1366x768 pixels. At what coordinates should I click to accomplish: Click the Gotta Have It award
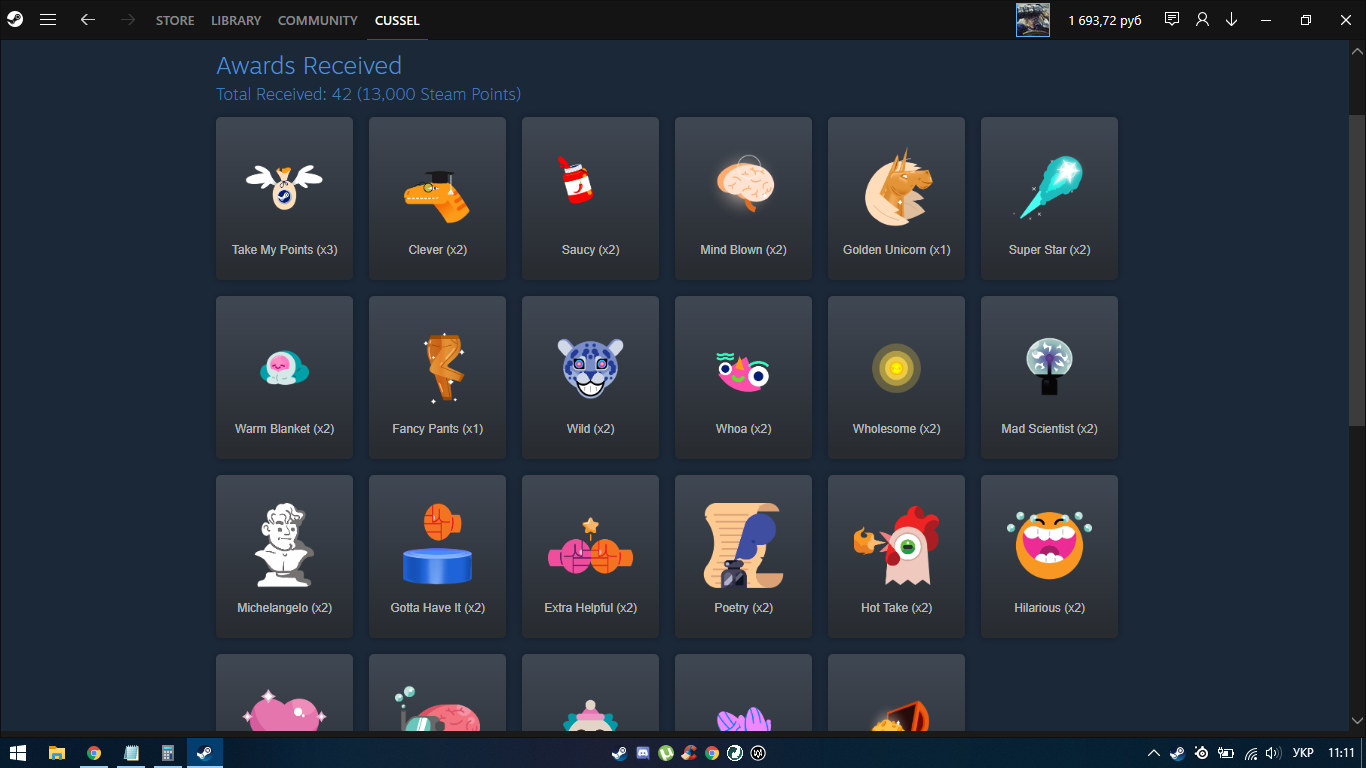pos(437,556)
